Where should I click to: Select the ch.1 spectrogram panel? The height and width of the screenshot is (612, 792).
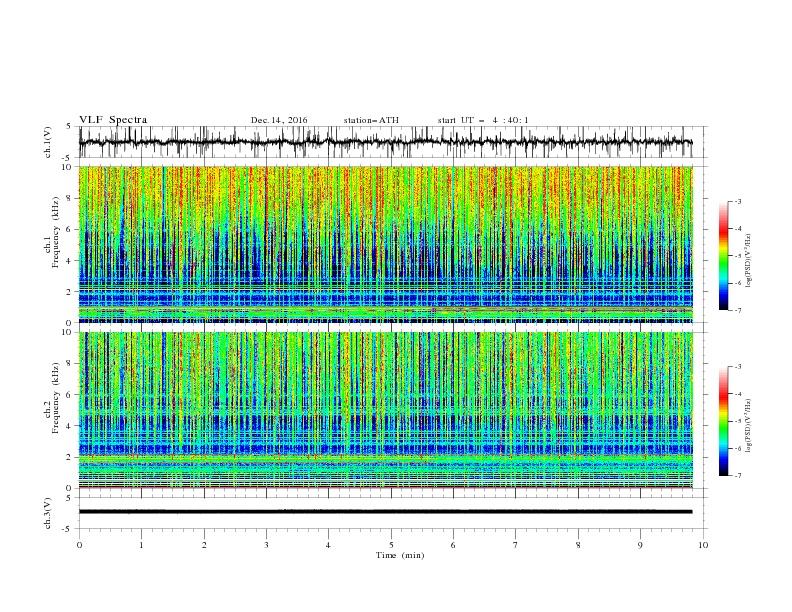(386, 244)
